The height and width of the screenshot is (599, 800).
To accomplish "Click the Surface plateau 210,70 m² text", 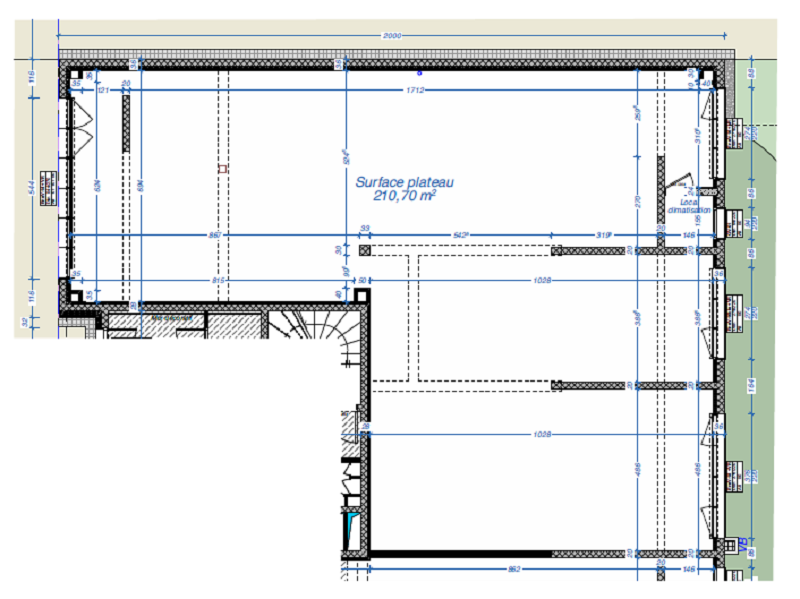I will pyautogui.click(x=404, y=188).
